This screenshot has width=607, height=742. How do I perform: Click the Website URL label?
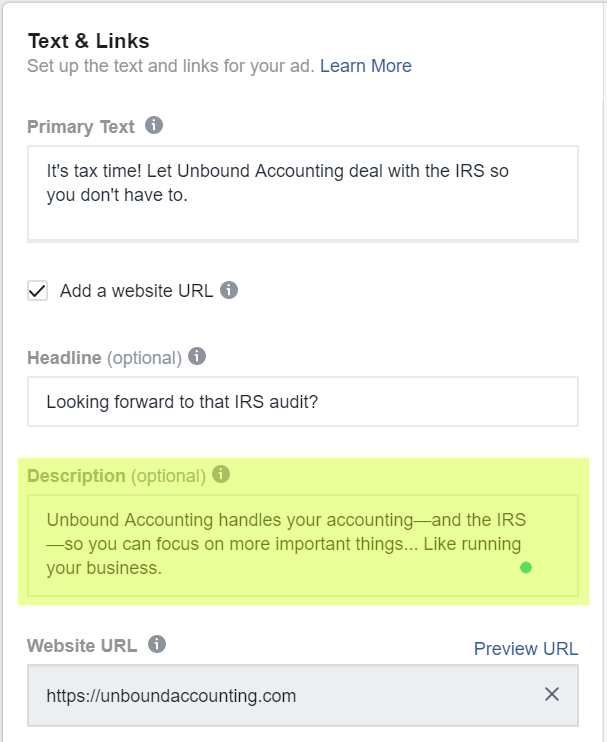[82, 645]
